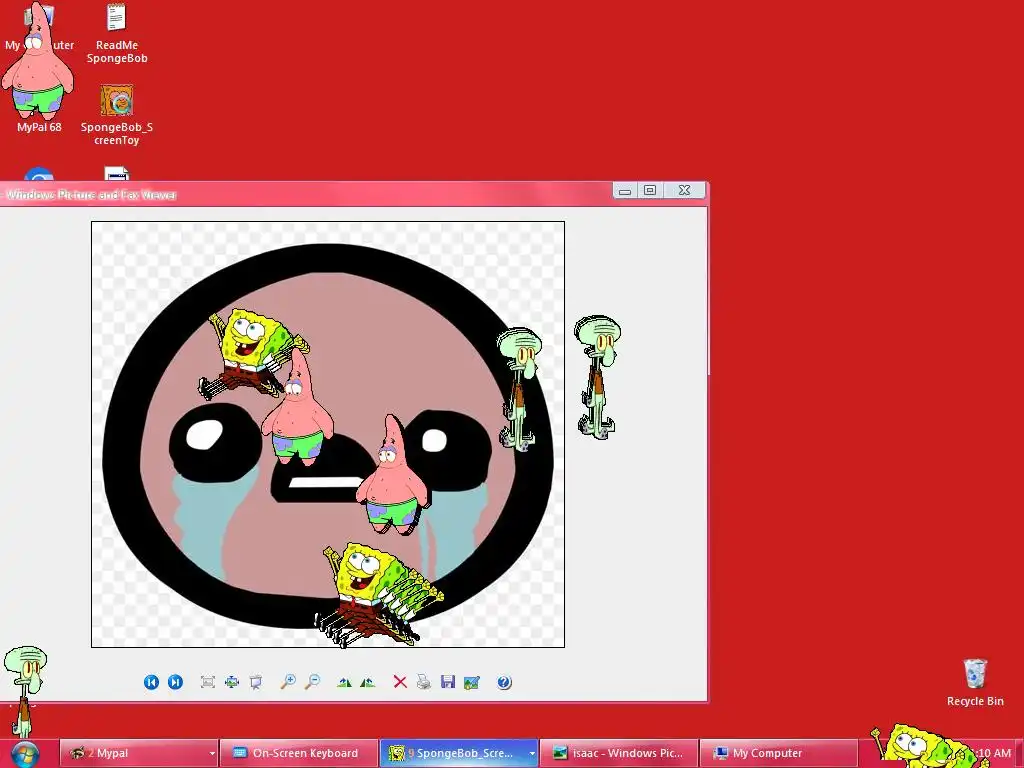Go to the previous image in viewer
Image resolution: width=1024 pixels, height=768 pixels.
(151, 682)
